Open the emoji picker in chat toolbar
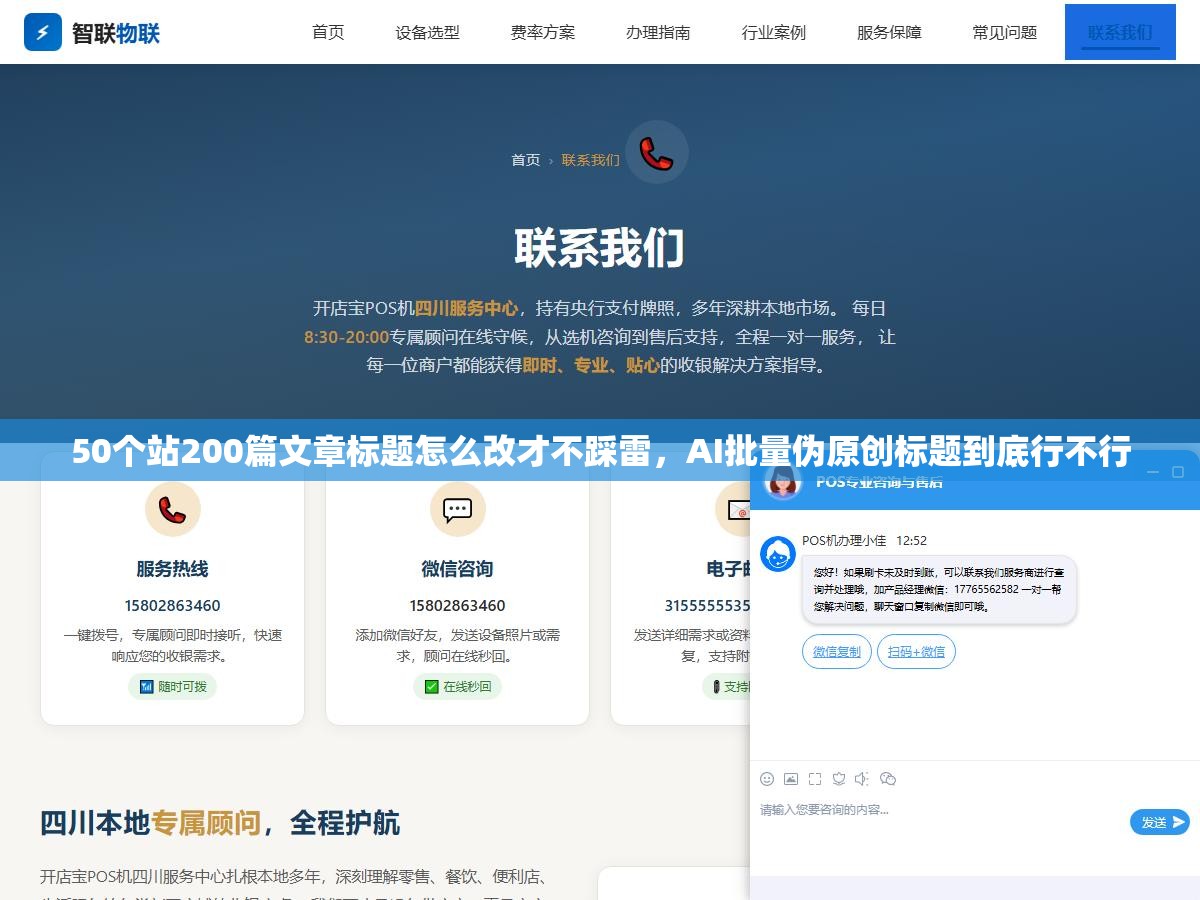Image resolution: width=1200 pixels, height=900 pixels. (767, 779)
